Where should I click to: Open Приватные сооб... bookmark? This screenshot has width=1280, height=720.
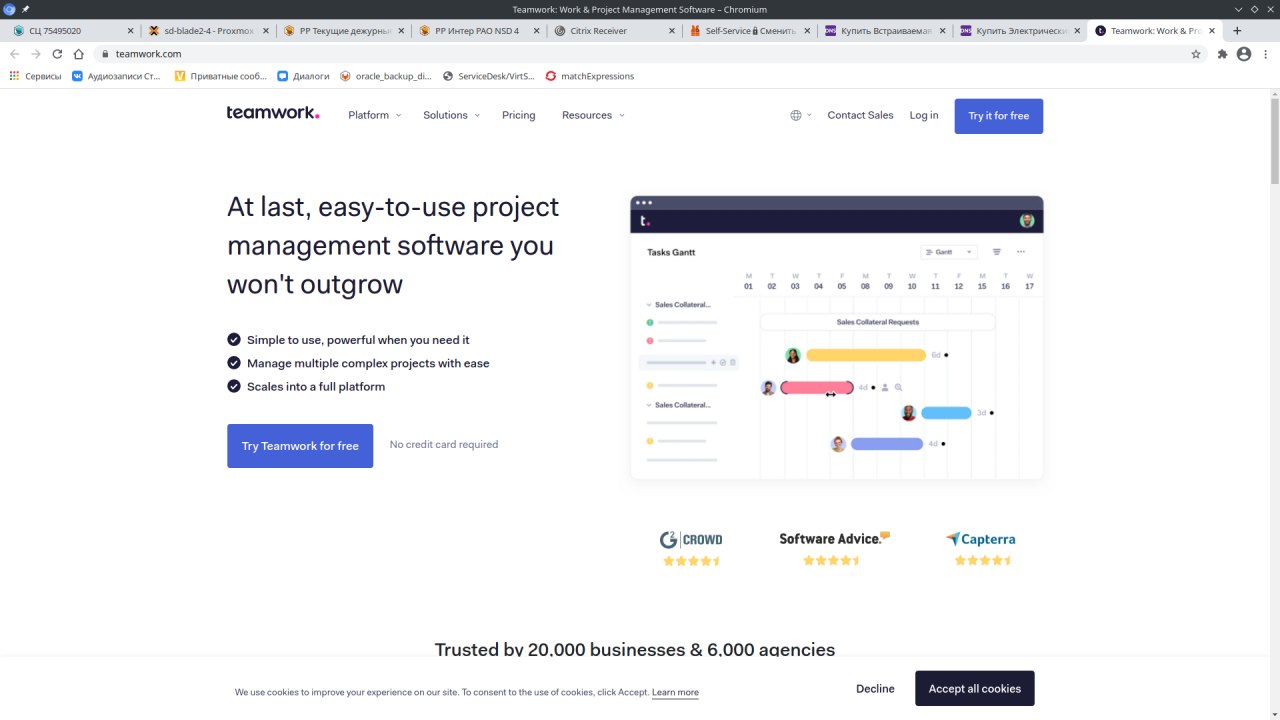(221, 76)
